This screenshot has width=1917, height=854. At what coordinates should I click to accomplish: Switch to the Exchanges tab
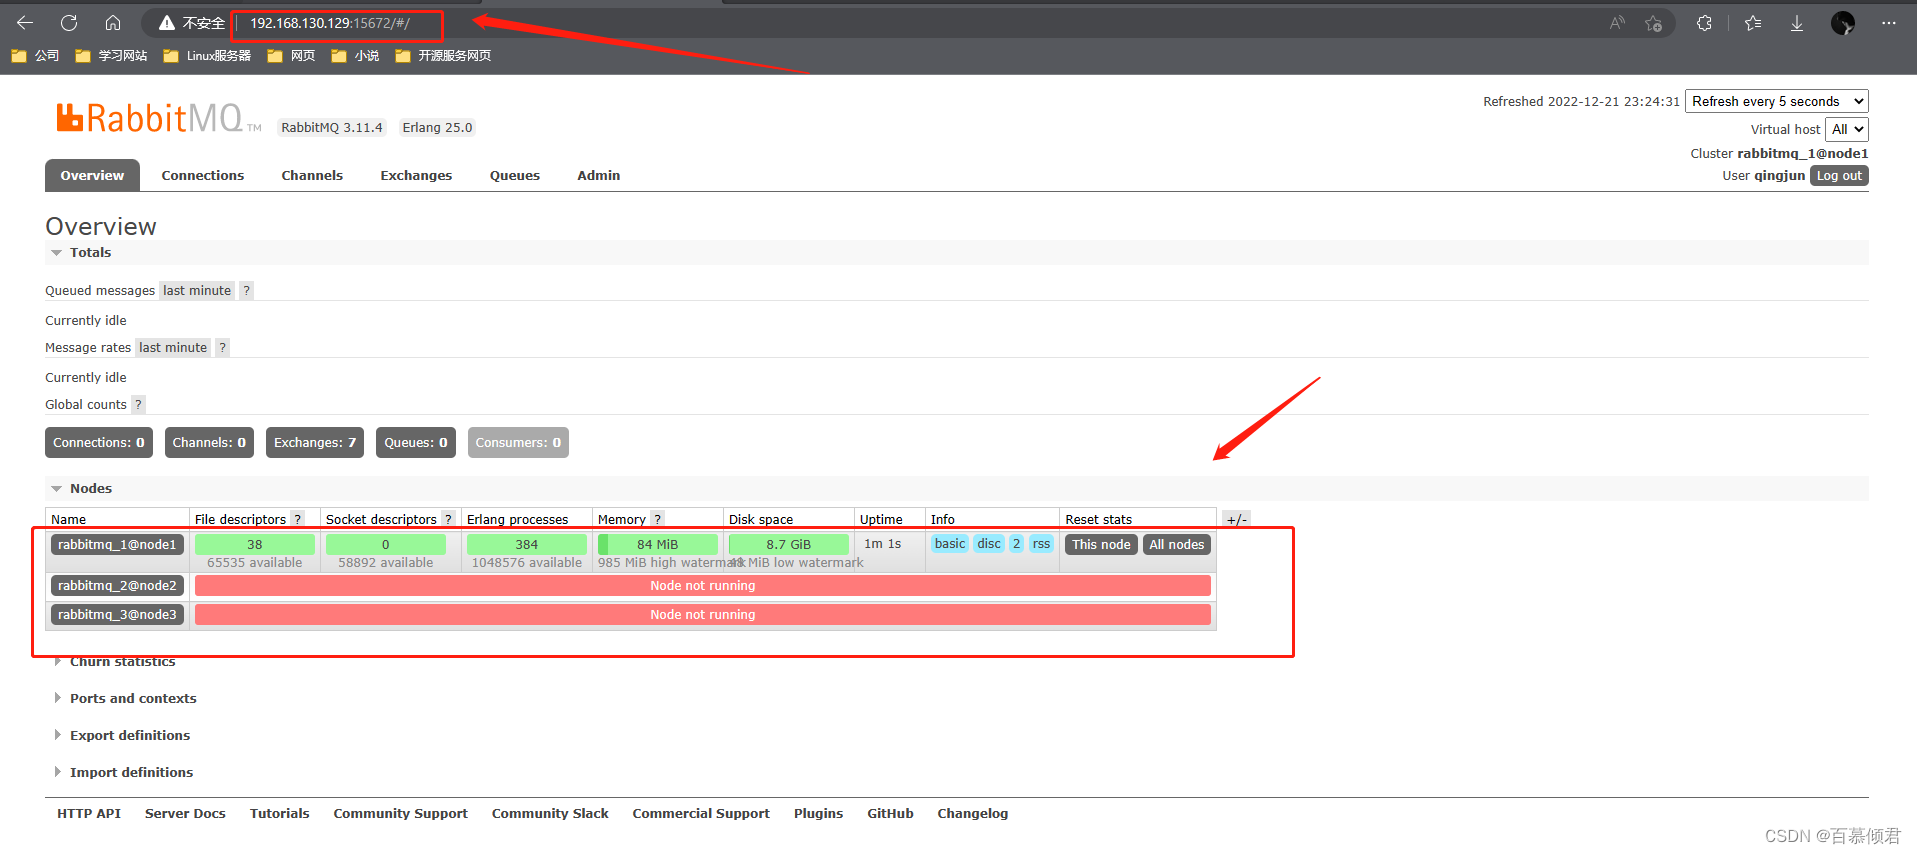[416, 175]
